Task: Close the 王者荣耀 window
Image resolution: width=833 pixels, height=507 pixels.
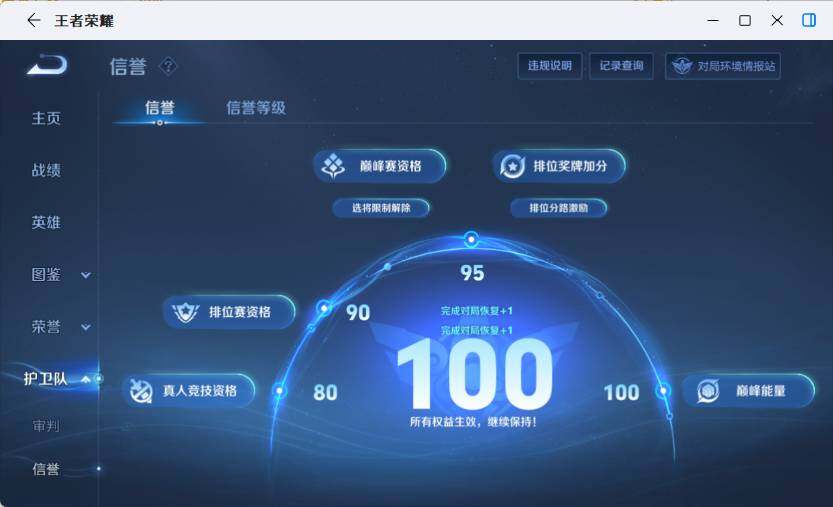Action: [x=777, y=21]
